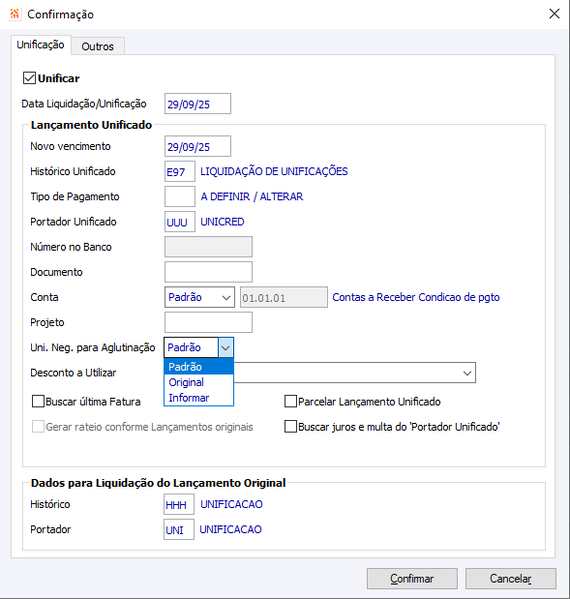This screenshot has width=570, height=599.
Task: Click the app icon in the Confirmação title bar
Action: [x=14, y=14]
